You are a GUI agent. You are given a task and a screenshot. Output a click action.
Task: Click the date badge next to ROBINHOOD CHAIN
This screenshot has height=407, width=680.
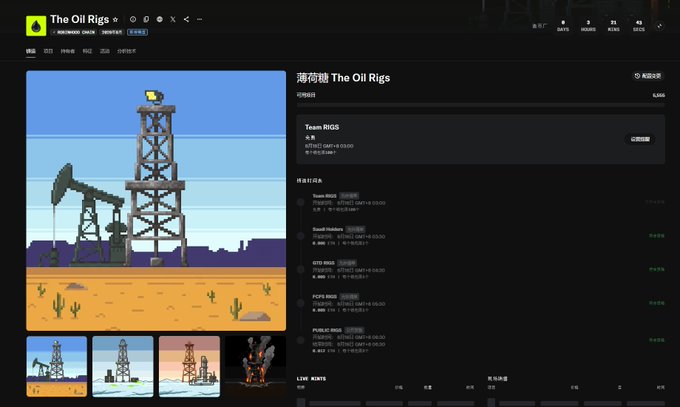112,32
